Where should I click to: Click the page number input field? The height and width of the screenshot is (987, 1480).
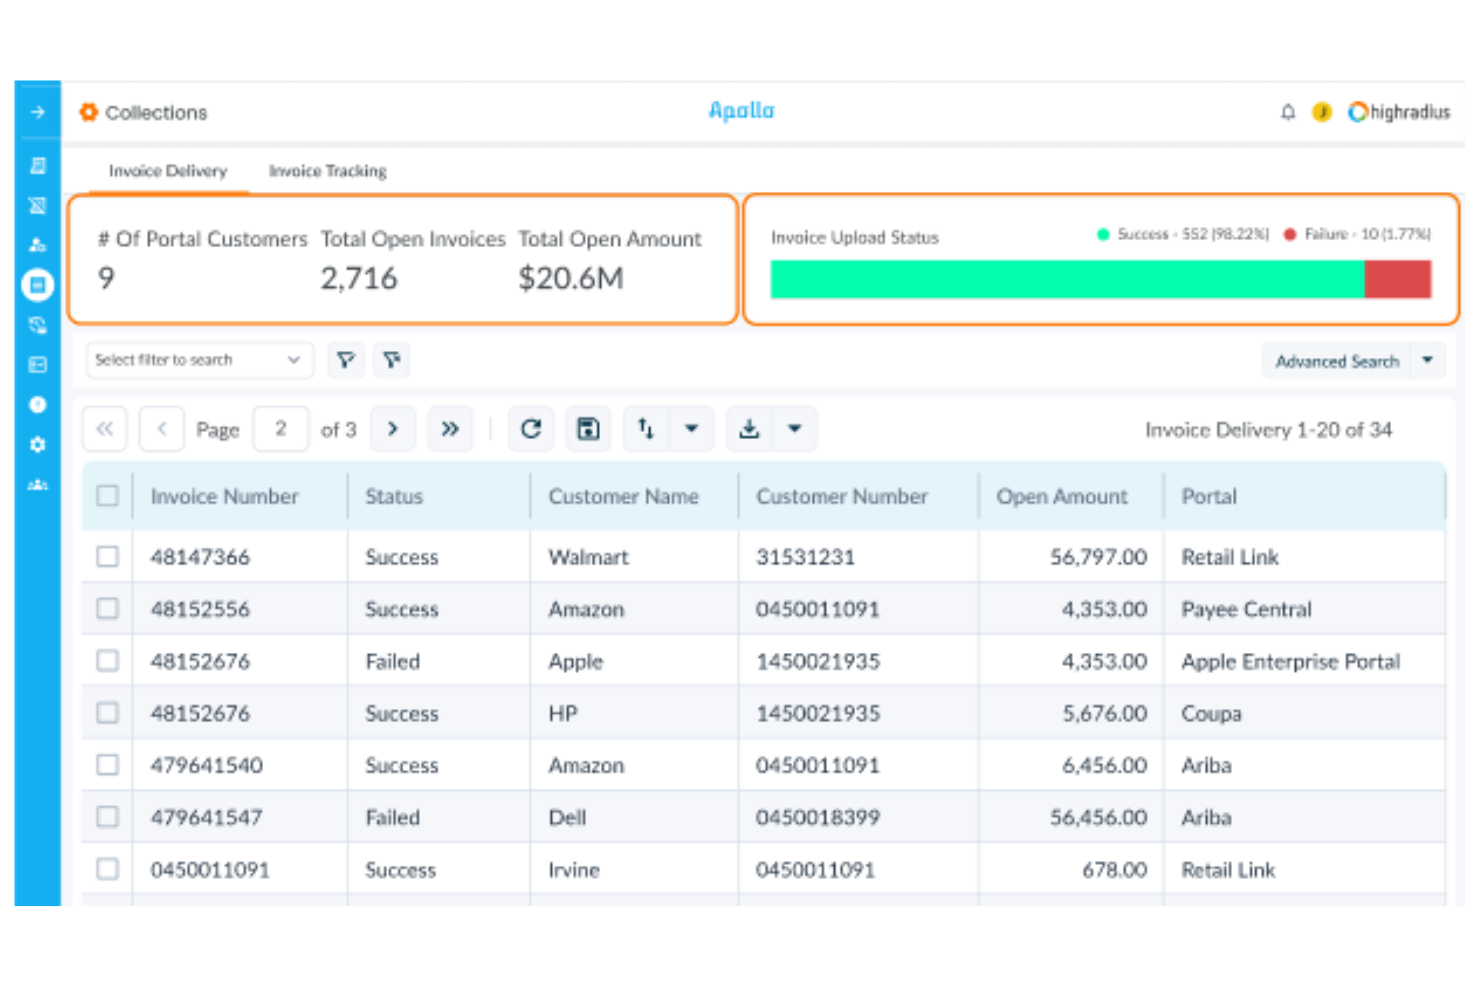[x=281, y=429]
